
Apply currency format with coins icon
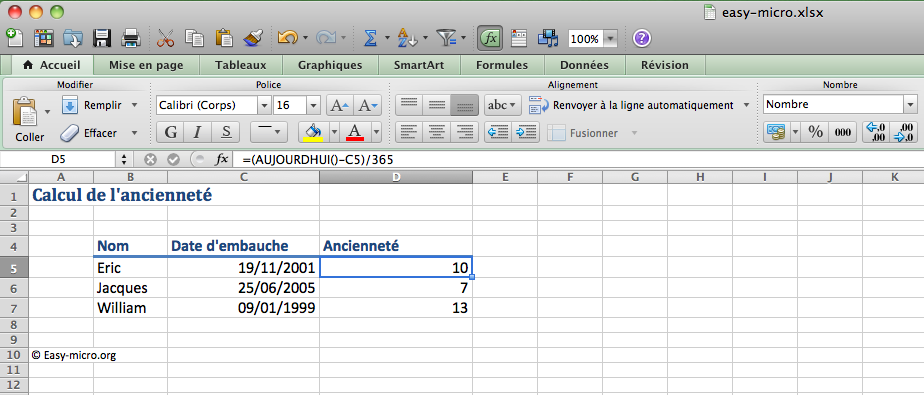pyautogui.click(x=777, y=133)
